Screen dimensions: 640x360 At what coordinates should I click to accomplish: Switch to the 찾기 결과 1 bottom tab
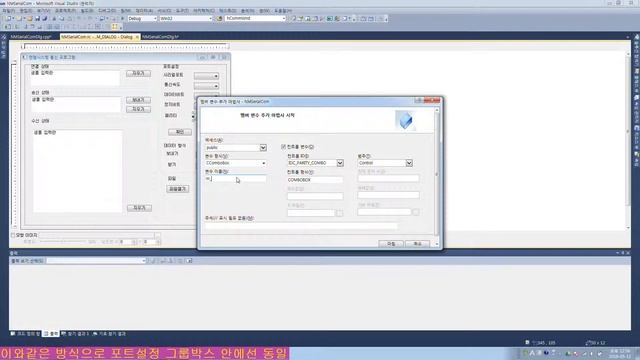pos(75,334)
